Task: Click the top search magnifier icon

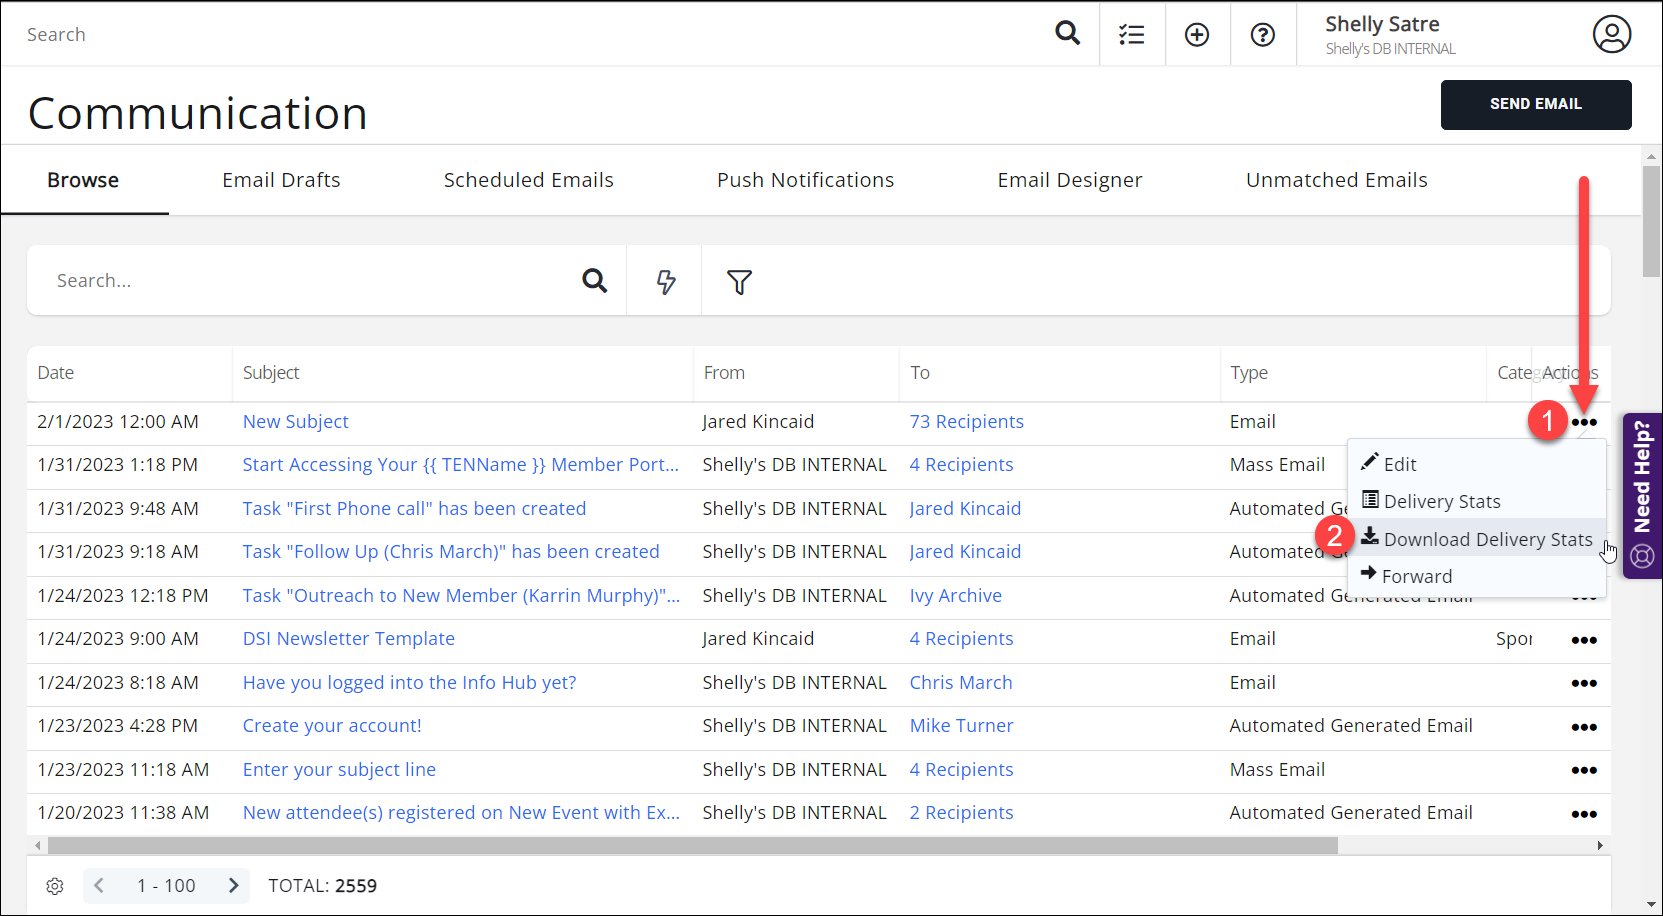Action: (x=1067, y=34)
